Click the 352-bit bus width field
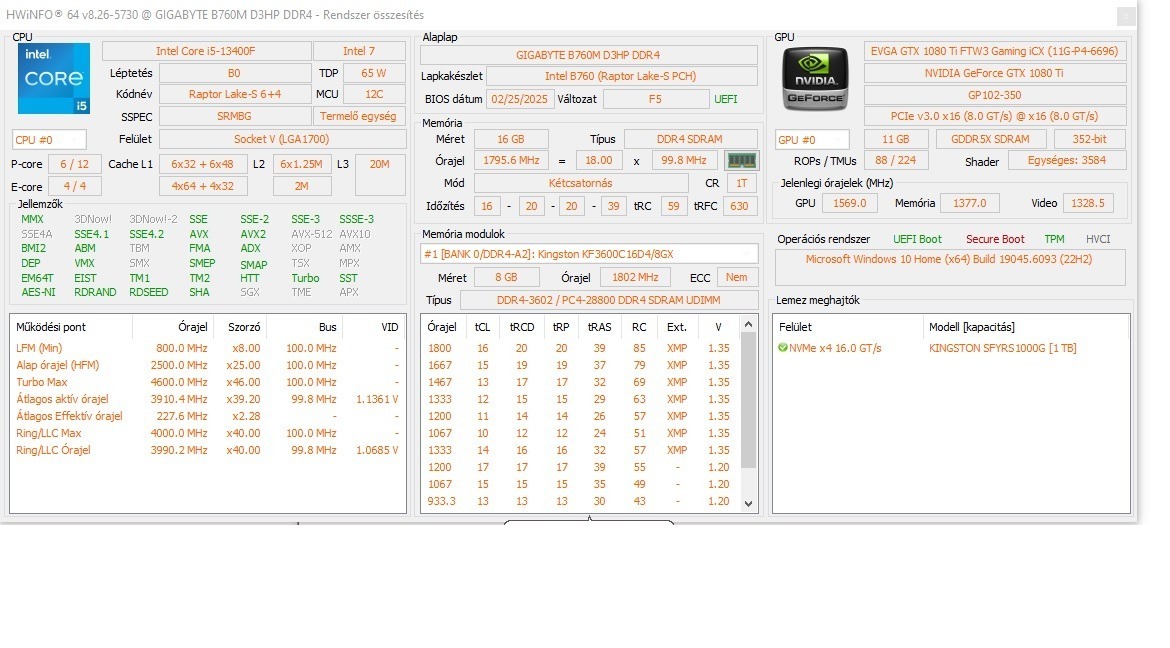 (x=1089, y=140)
